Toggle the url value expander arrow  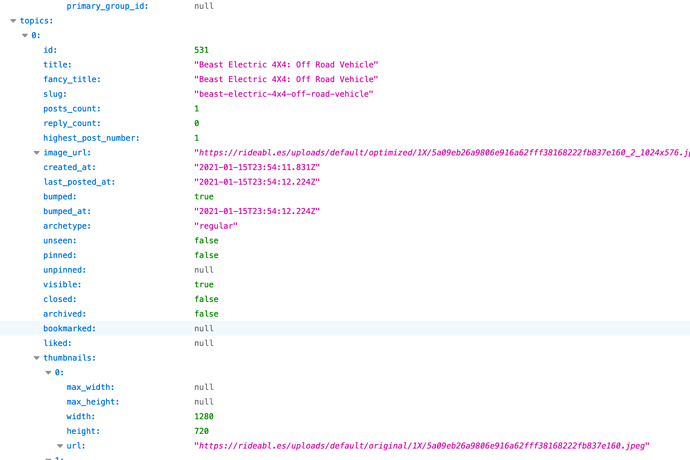point(60,446)
